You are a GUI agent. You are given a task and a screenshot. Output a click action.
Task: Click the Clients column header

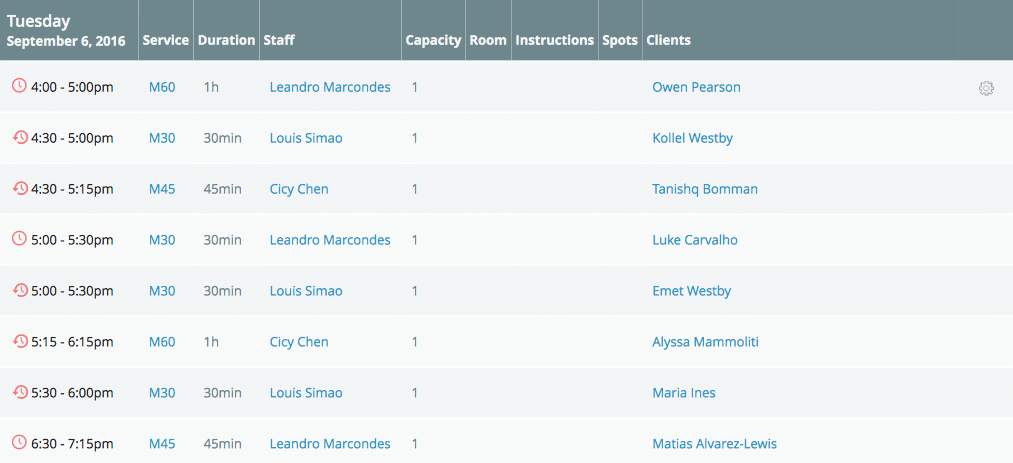(x=669, y=40)
